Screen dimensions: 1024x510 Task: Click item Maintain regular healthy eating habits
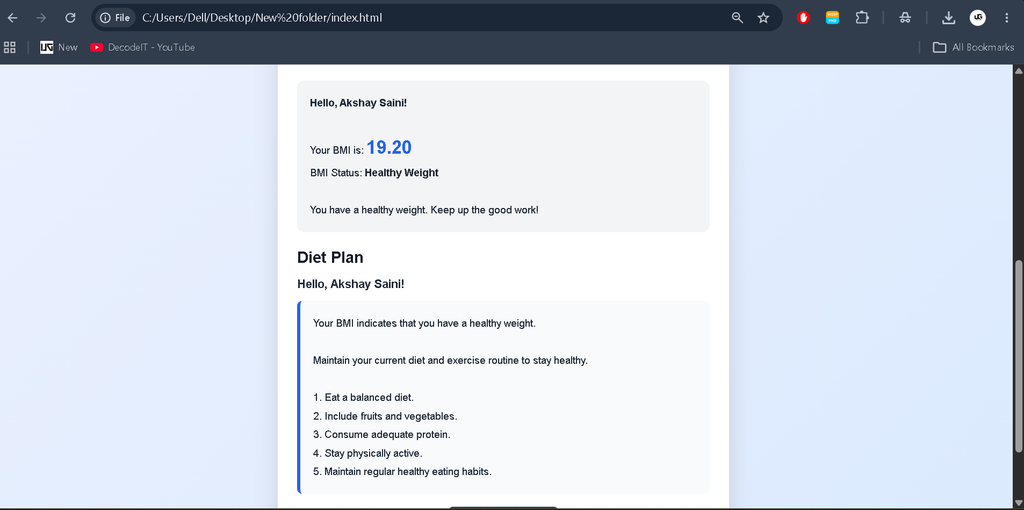click(x=402, y=471)
